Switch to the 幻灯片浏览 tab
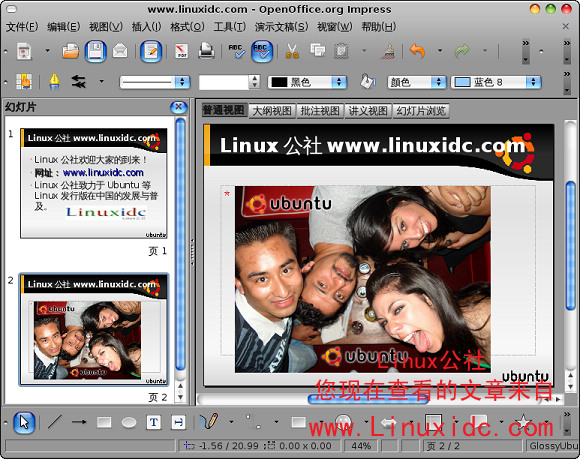580x459 pixels. point(421,111)
